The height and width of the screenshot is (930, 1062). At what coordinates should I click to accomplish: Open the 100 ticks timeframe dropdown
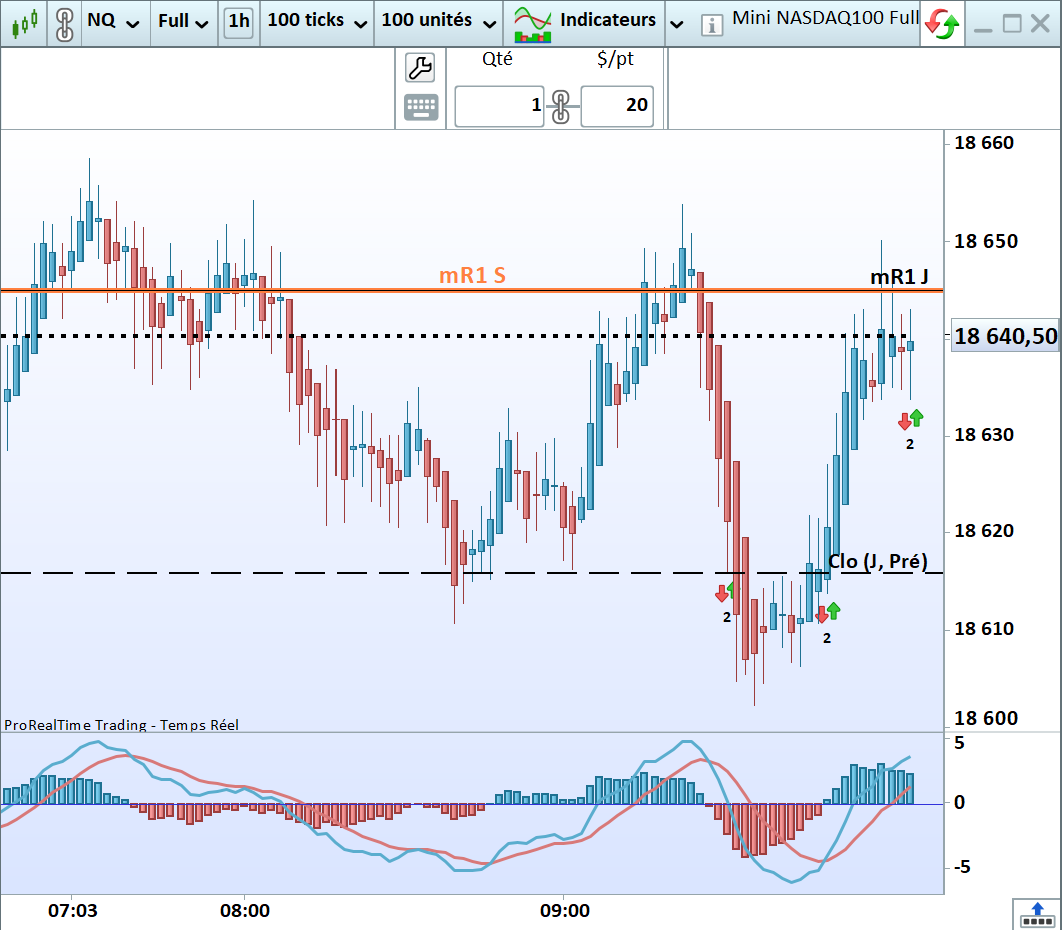(x=317, y=22)
